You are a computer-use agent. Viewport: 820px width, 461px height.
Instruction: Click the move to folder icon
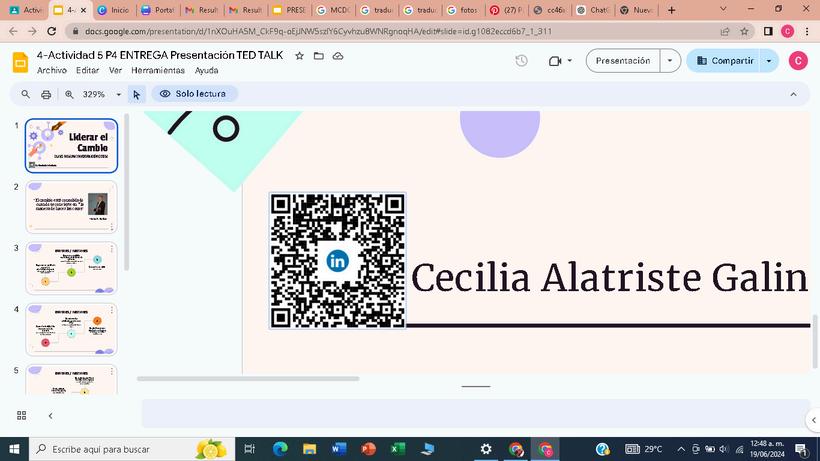click(x=318, y=56)
